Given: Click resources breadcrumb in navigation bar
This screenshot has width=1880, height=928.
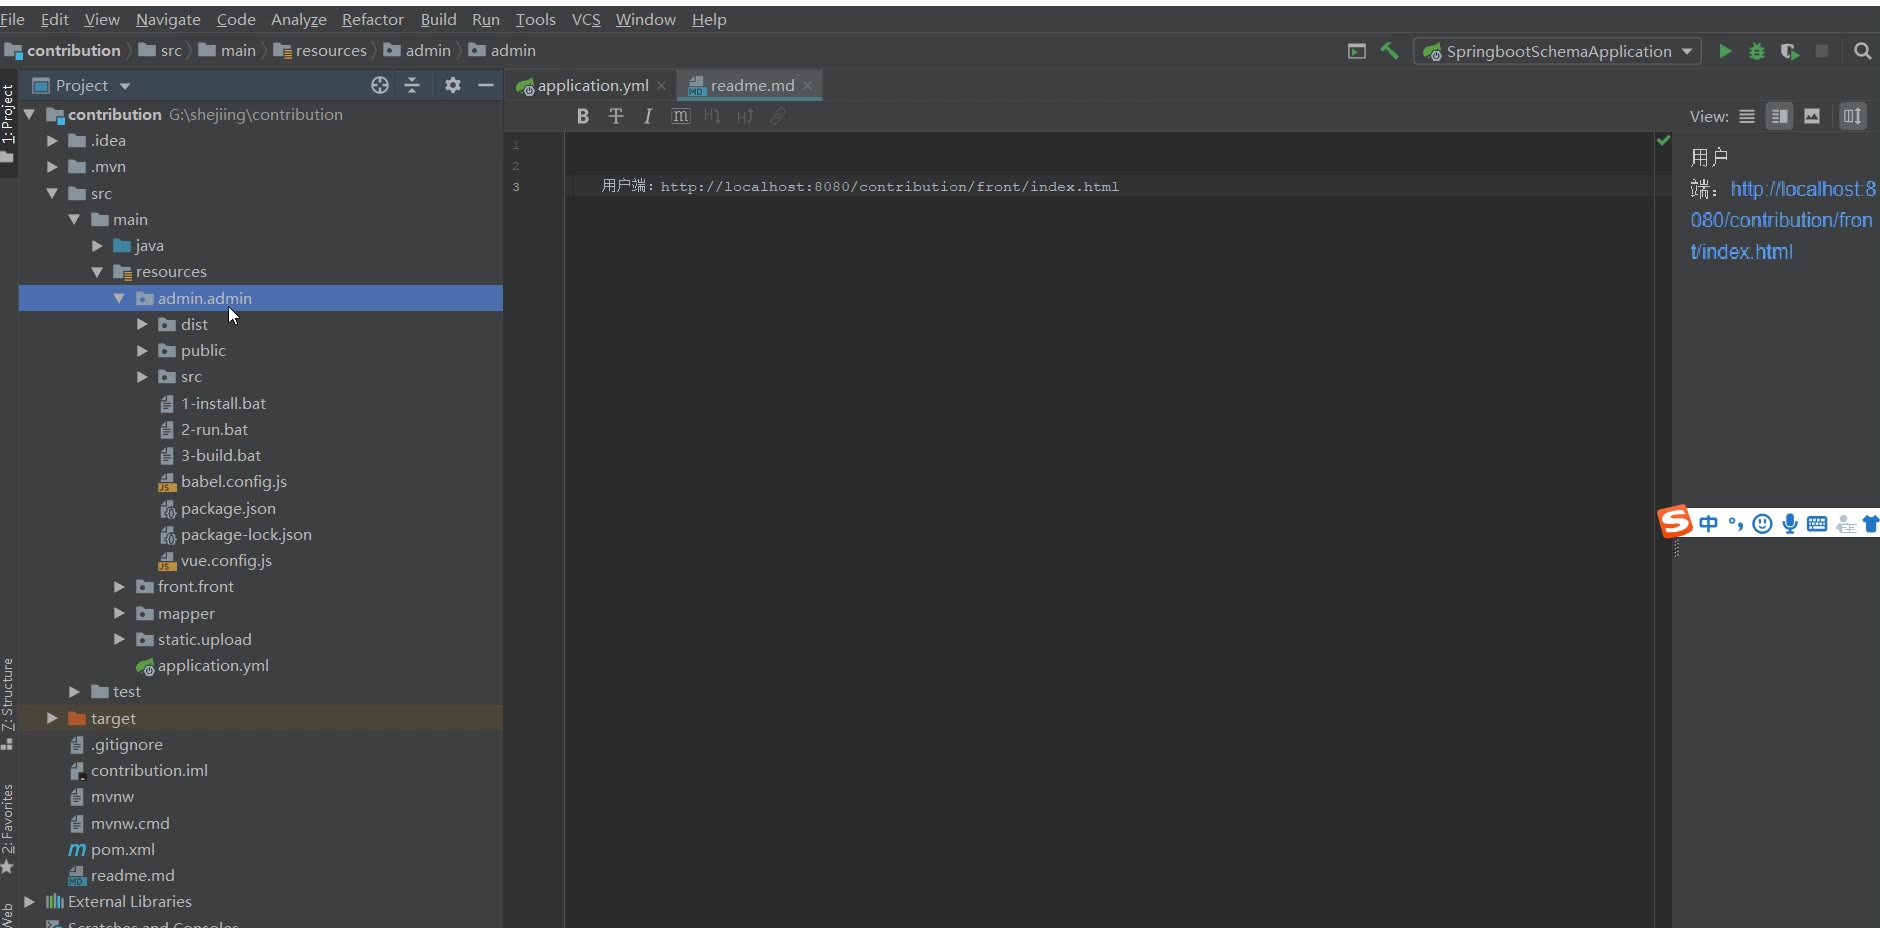Looking at the screenshot, I should 320,51.
